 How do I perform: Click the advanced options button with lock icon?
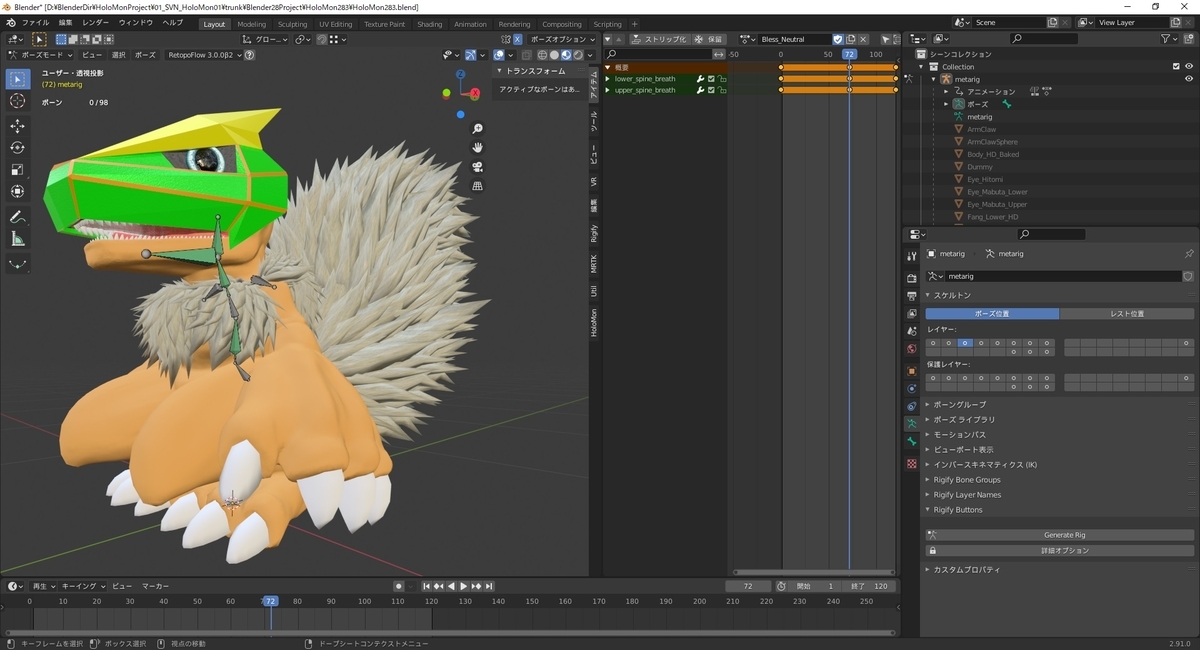[x=1060, y=550]
